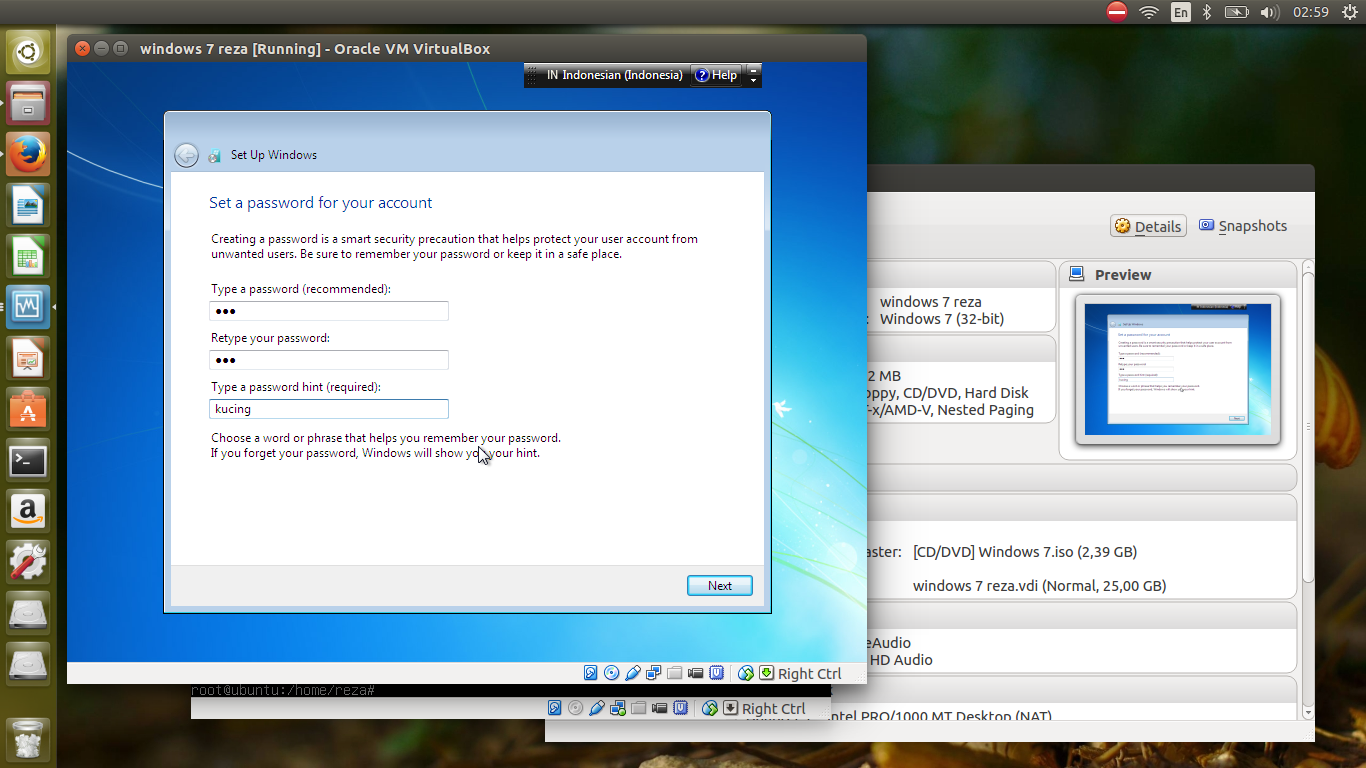Screen dimensions: 1366x768
Task: Click the terminal prompt root@ubuntu:/home/reza#
Action: (x=283, y=691)
